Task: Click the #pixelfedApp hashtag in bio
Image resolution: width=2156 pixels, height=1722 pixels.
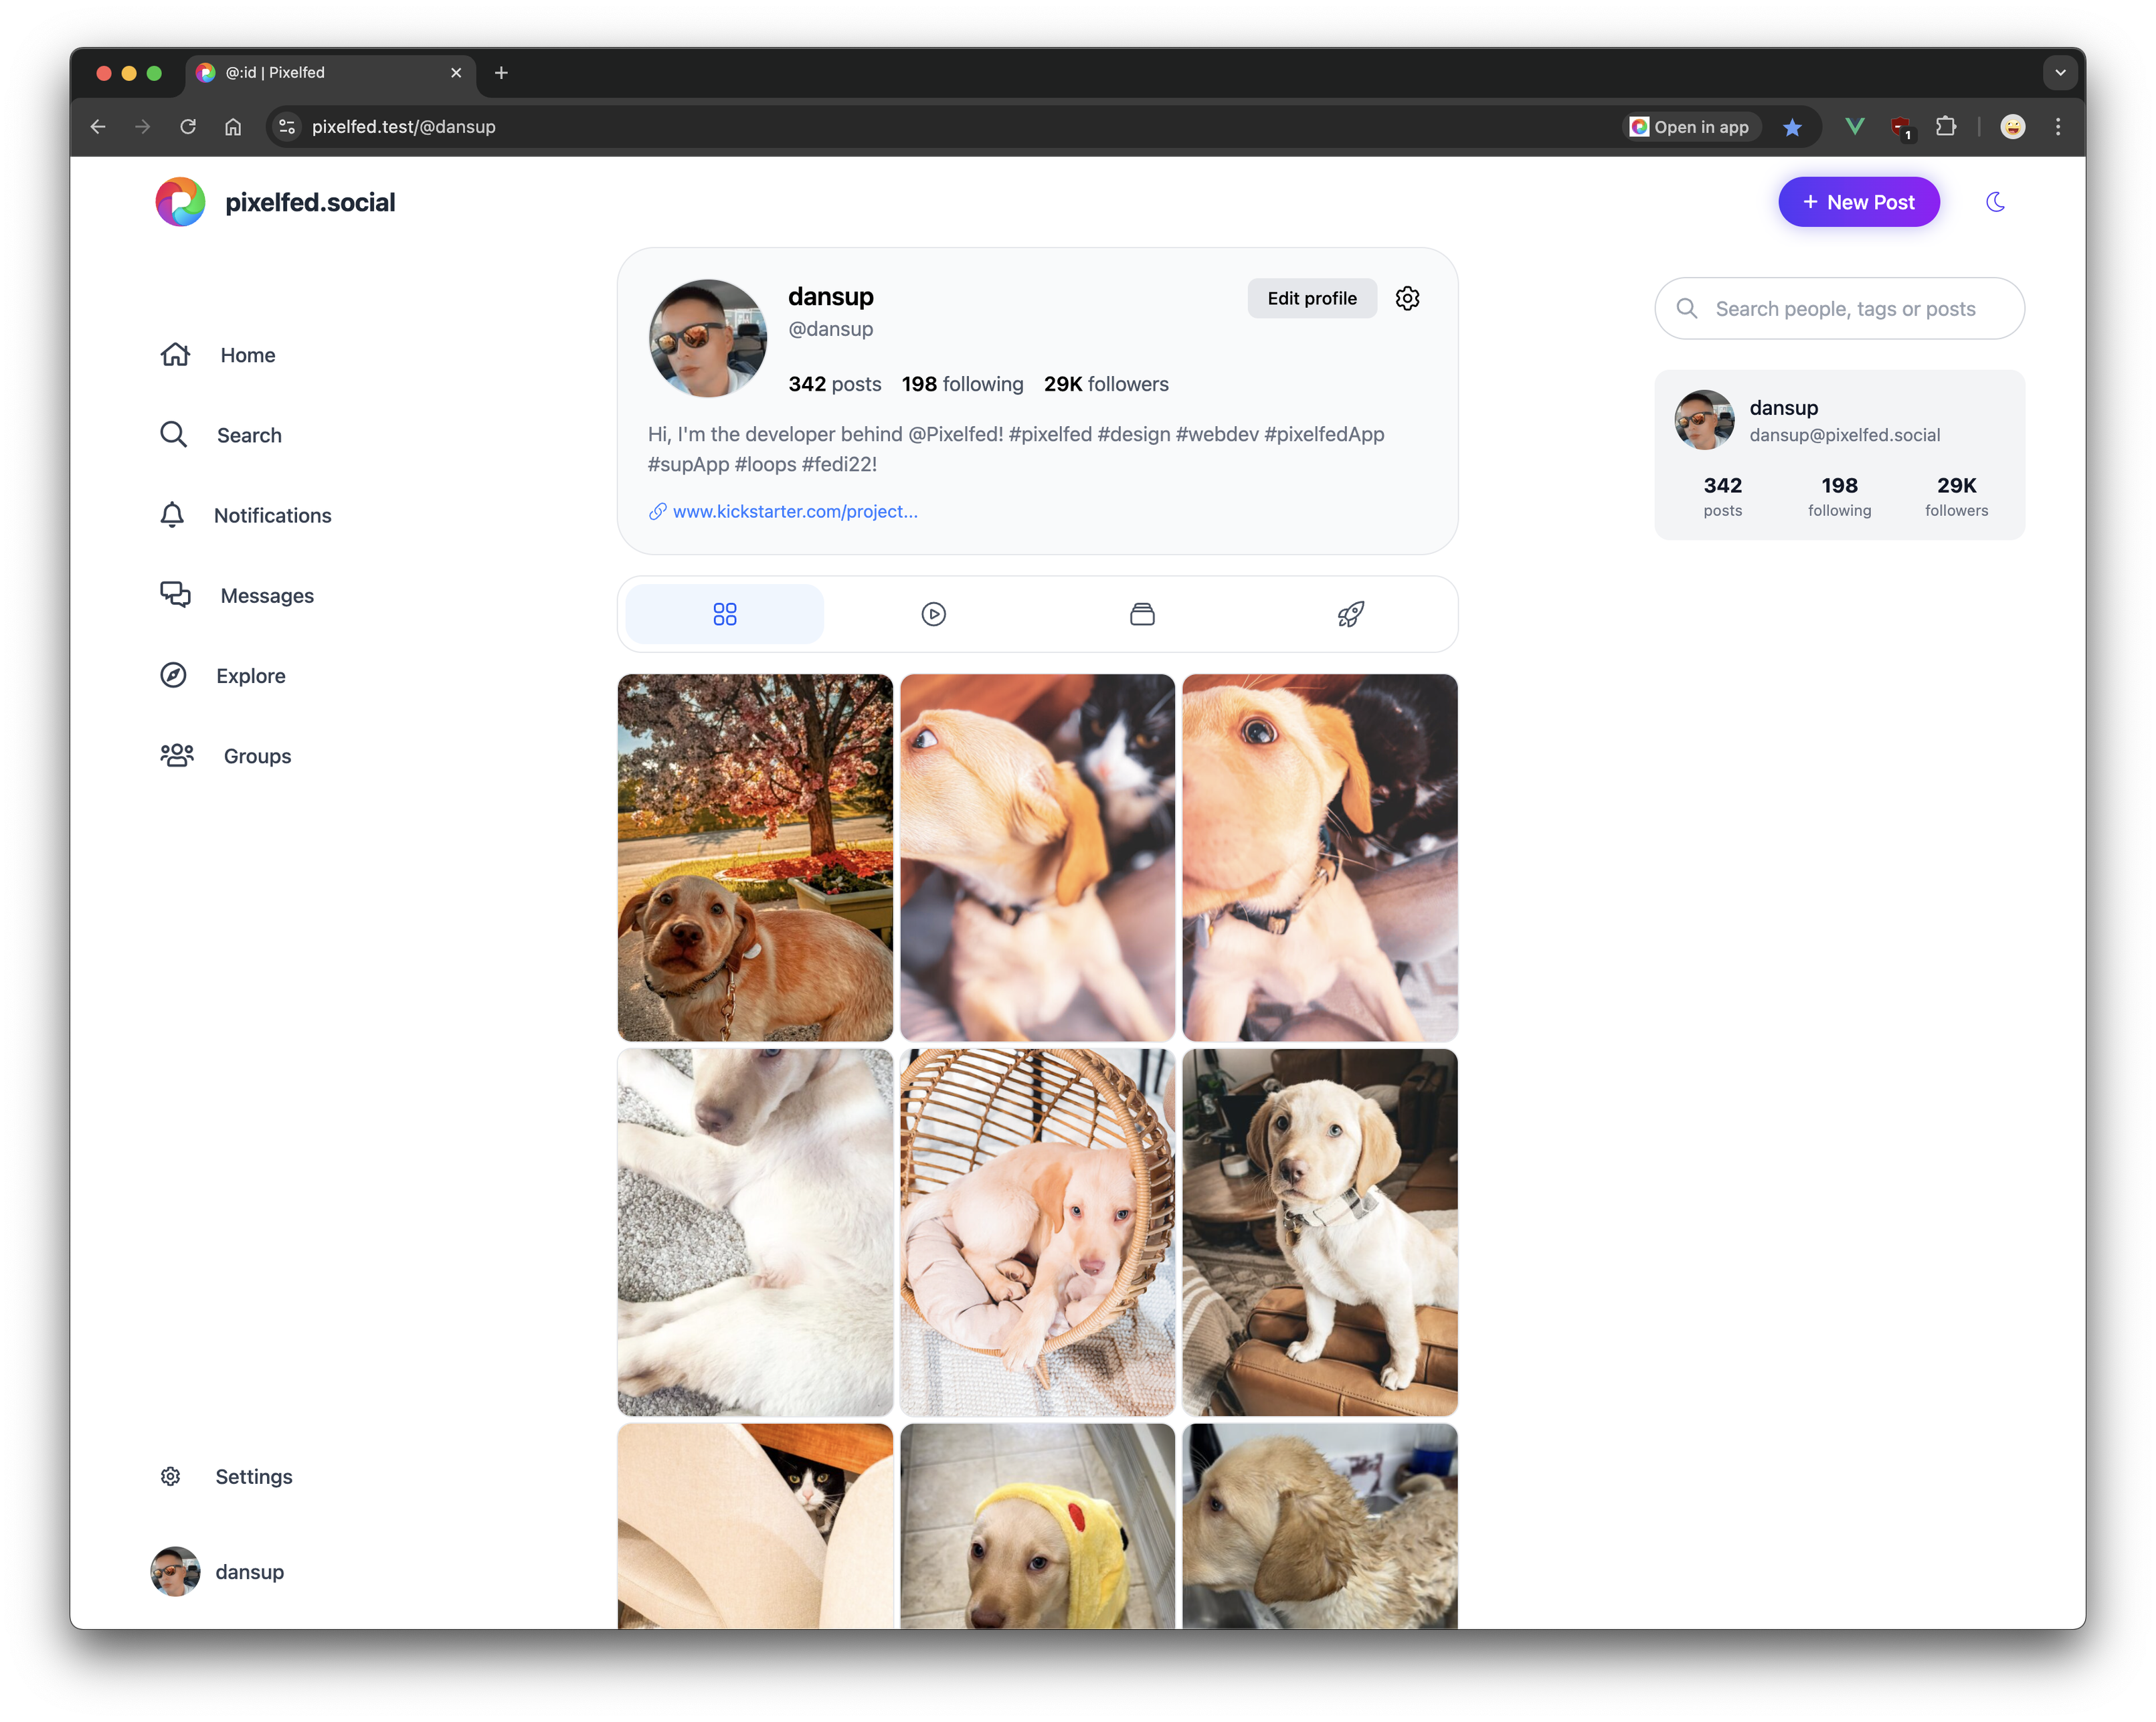Action: [1324, 434]
